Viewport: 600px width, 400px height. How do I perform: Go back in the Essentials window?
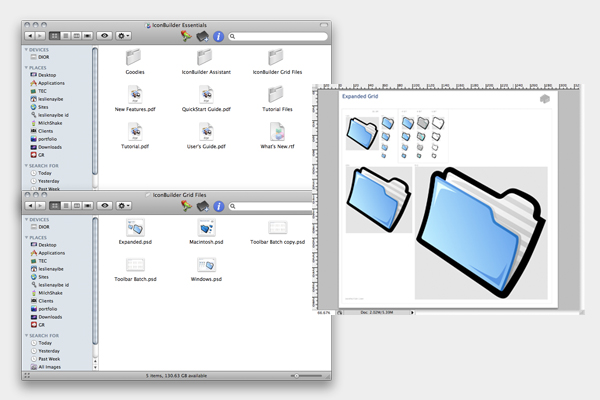[30, 36]
